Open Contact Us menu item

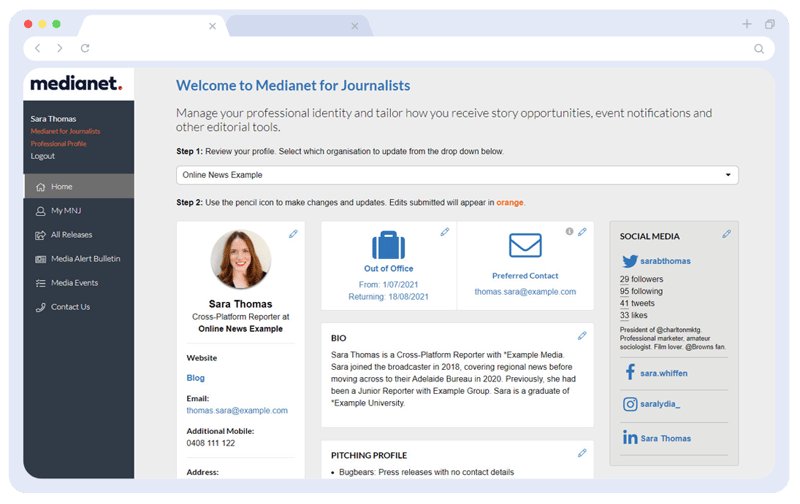pyautogui.click(x=79, y=307)
